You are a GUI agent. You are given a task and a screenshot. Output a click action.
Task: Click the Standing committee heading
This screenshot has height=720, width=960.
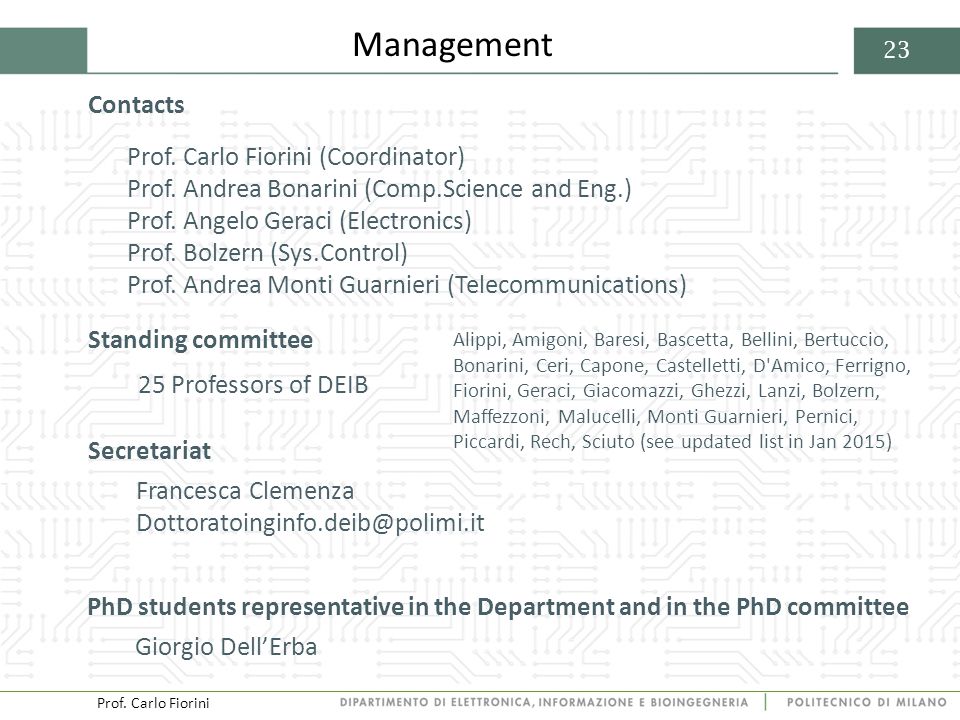[x=200, y=340]
